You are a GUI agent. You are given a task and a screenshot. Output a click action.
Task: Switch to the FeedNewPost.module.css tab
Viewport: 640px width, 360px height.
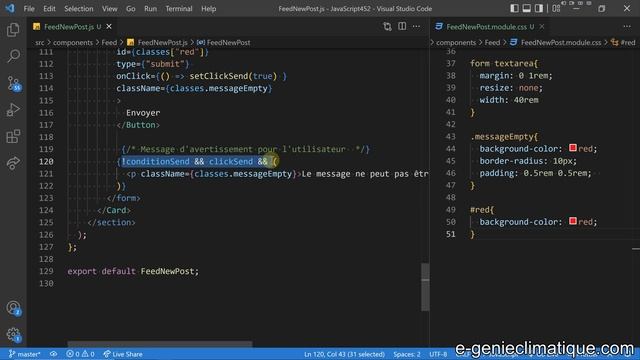486,27
